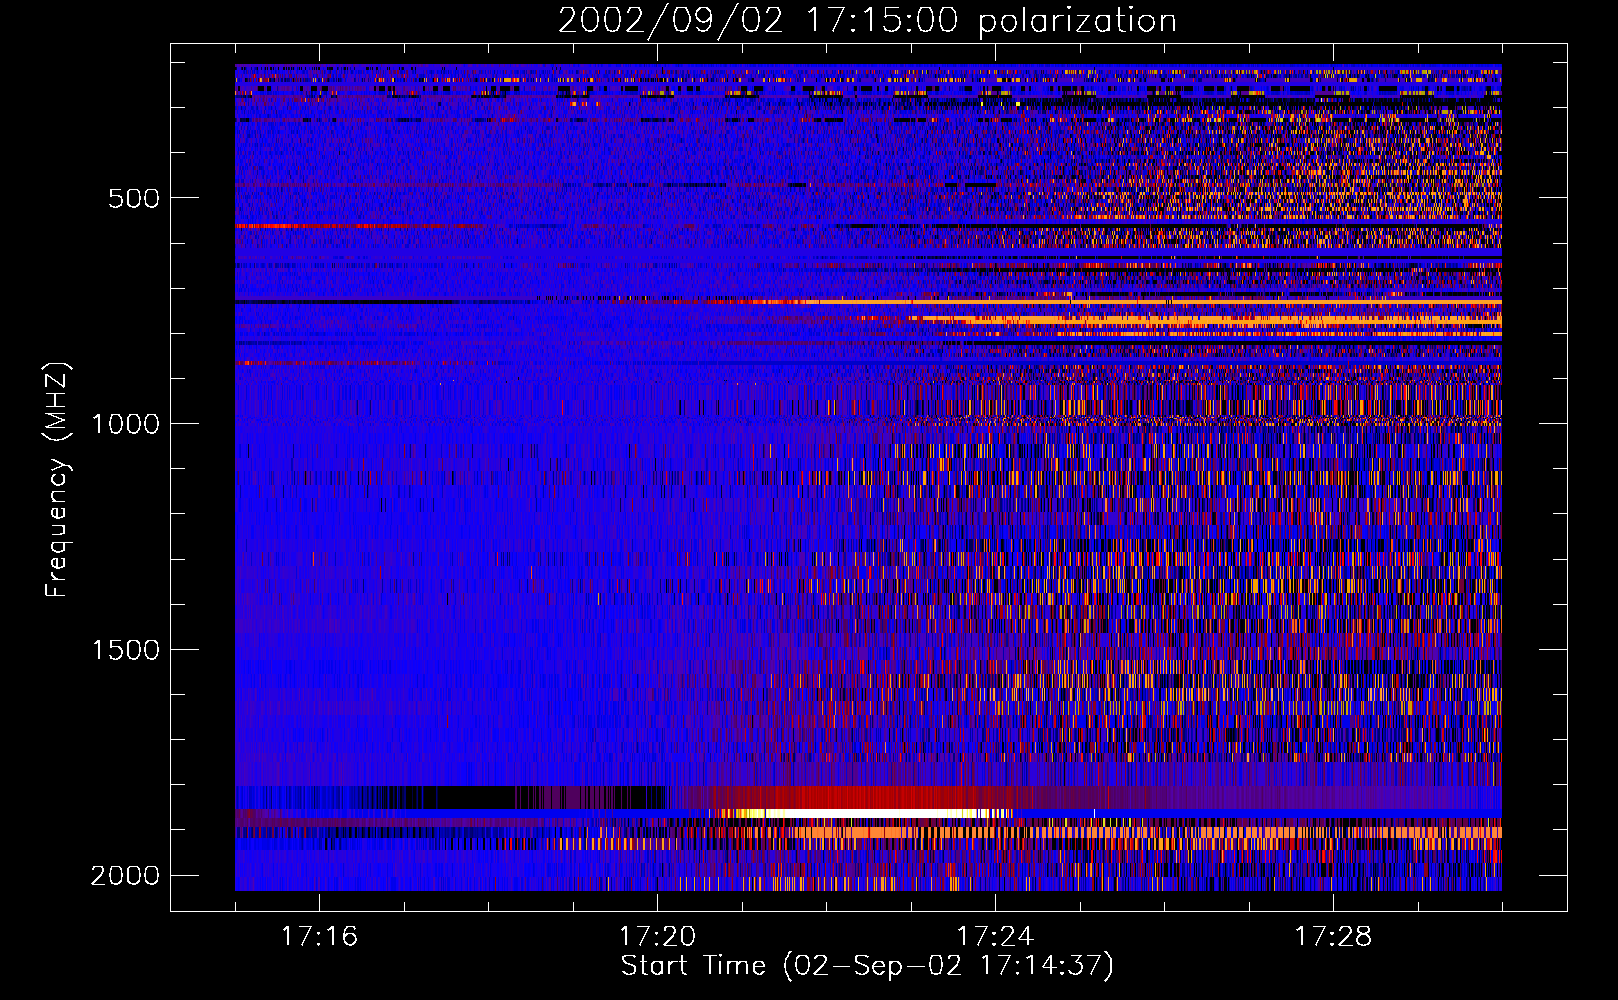Click the 17:28 time tick label
Viewport: 1618px width, 1000px height.
[1333, 937]
